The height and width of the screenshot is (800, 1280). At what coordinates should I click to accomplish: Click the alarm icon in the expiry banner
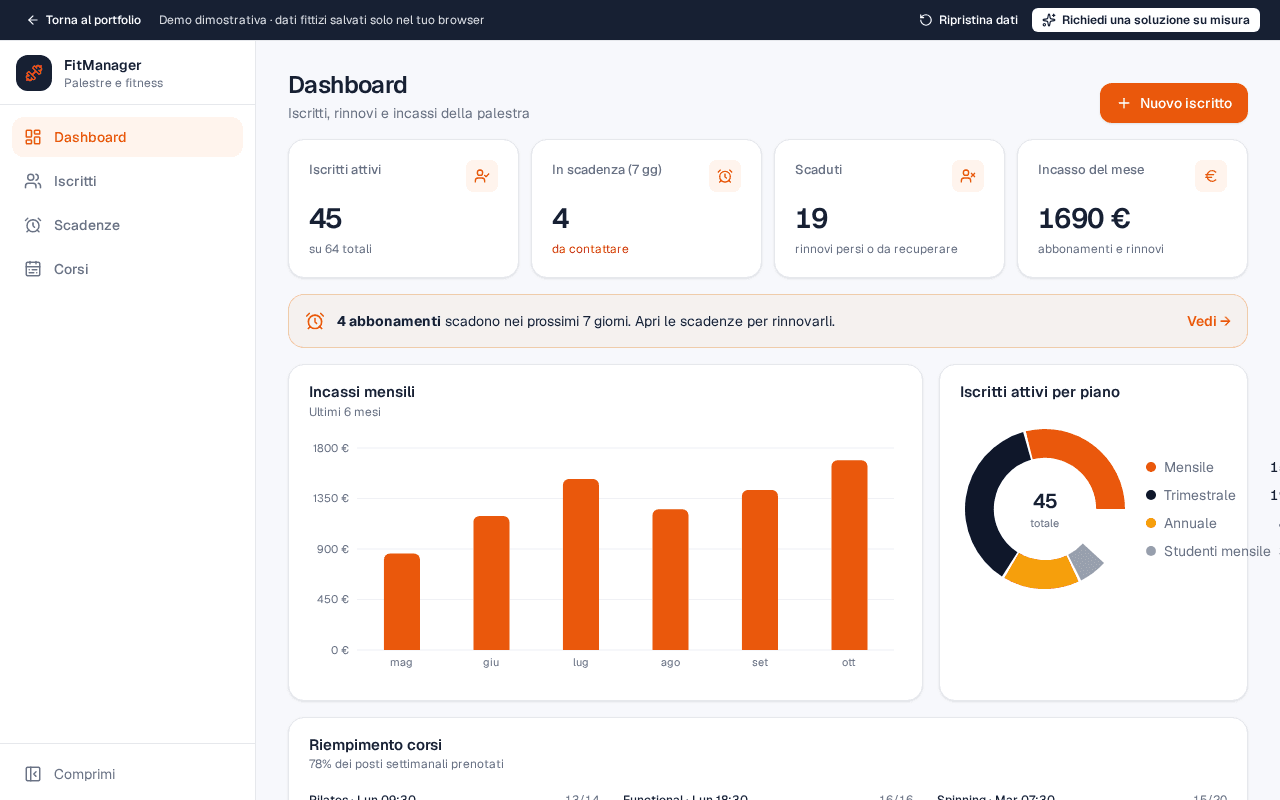pos(315,321)
